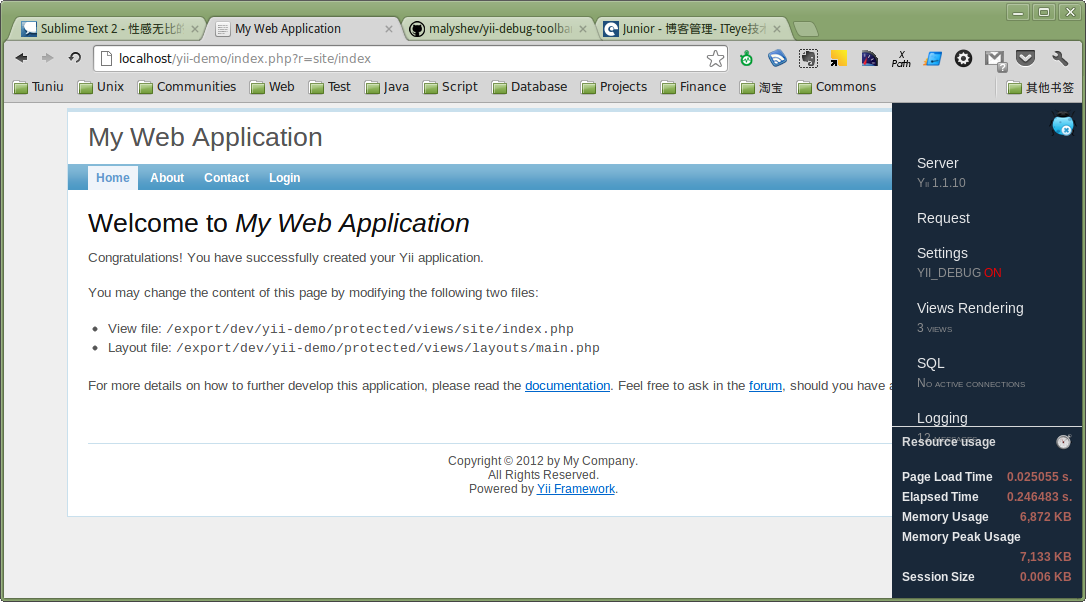Viewport: 1086px width, 602px height.
Task: Click the Elapsed Time value 0.246483 s.
Action: pos(1039,497)
